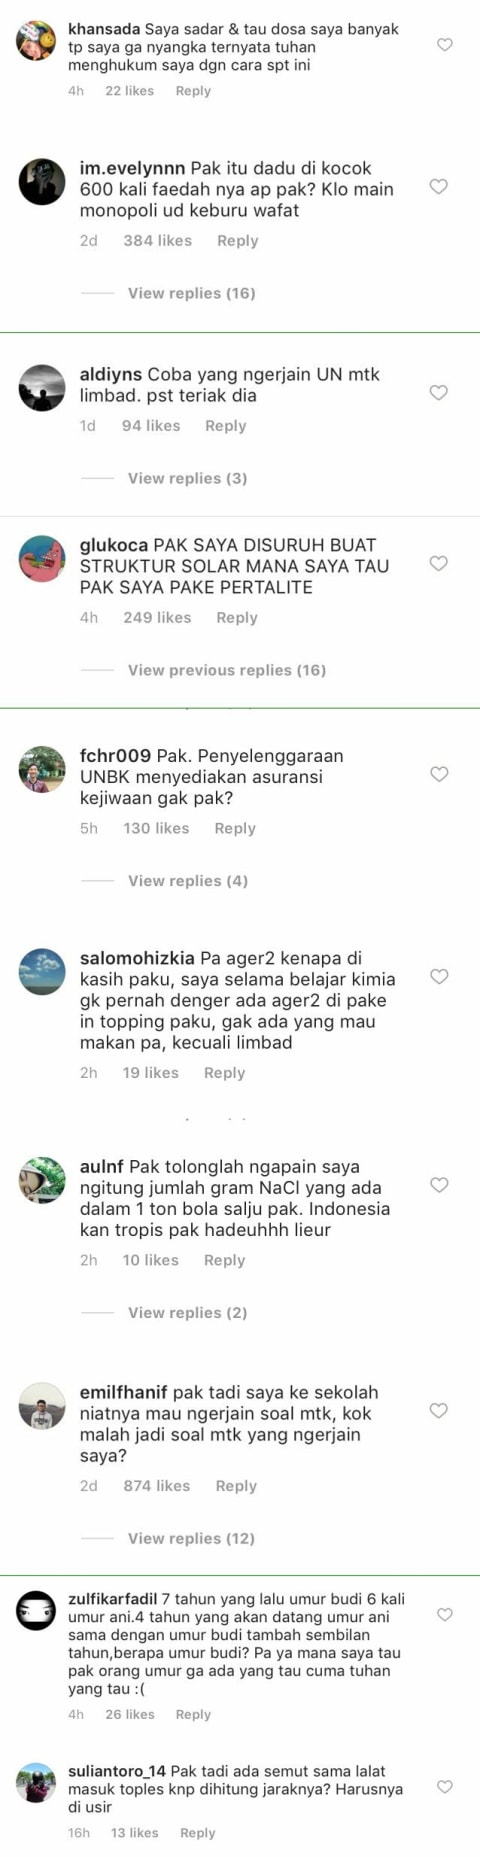Viewport: 480px width, 1857px height.
Task: Open zulfikarfadil's avatar
Action: (36, 1609)
